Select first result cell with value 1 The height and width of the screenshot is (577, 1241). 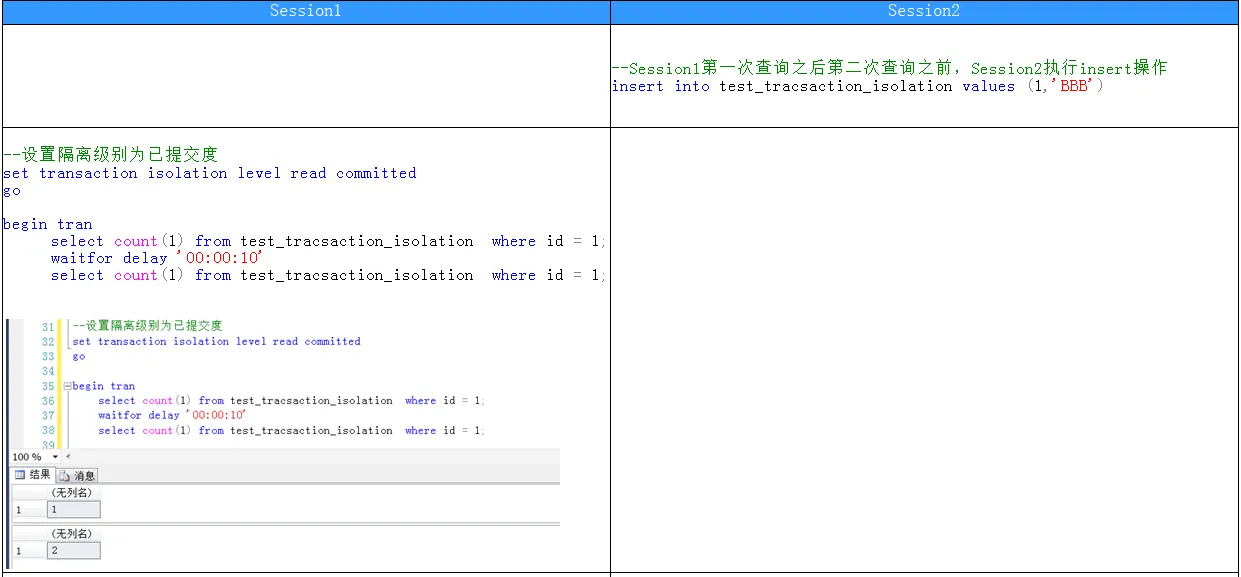73,510
